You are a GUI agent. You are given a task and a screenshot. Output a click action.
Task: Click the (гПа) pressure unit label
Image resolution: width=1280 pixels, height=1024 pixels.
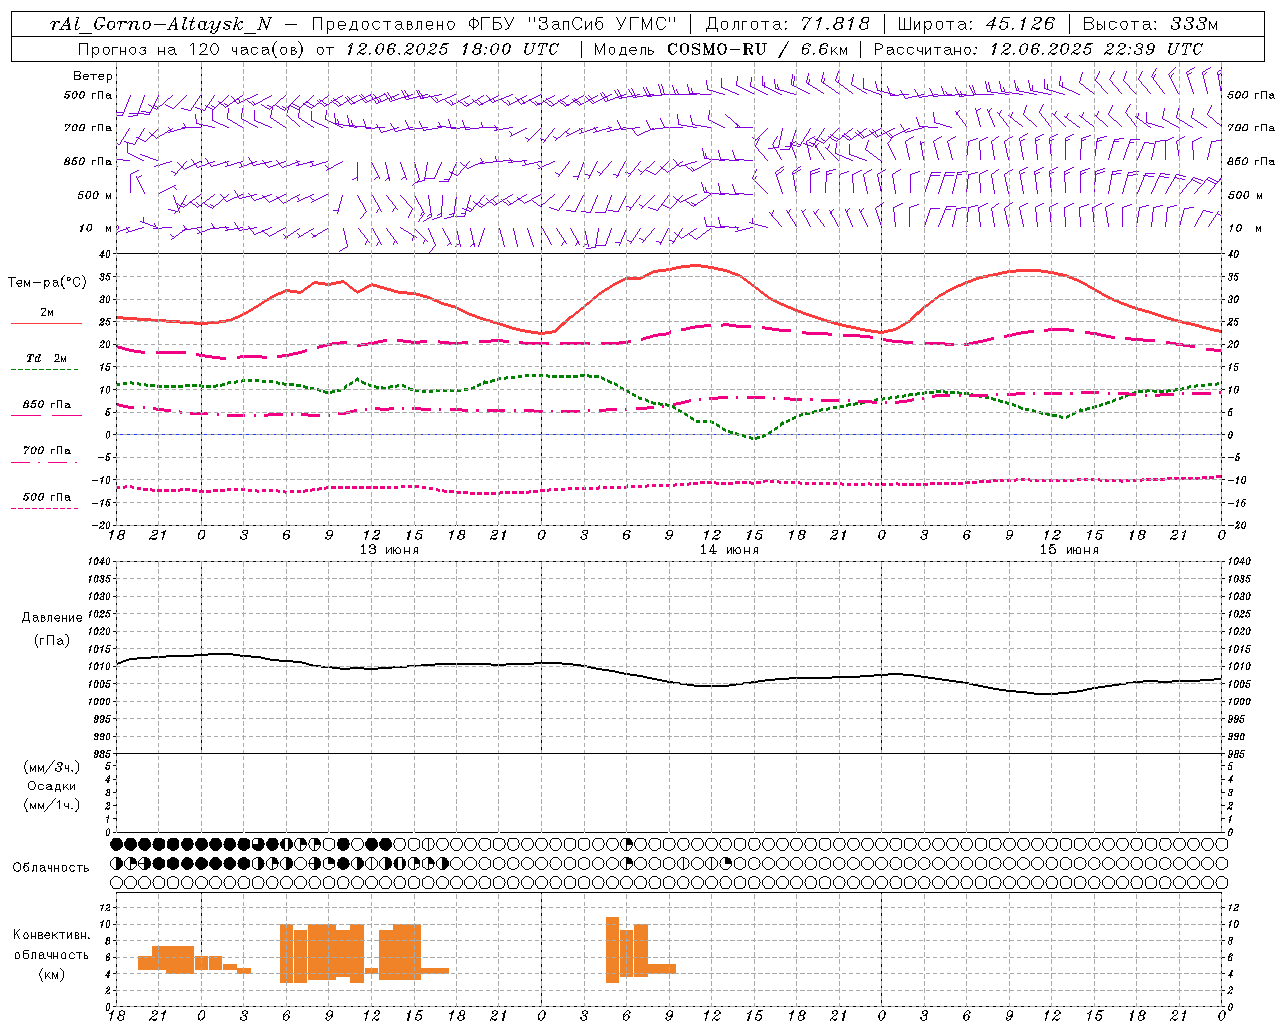pyautogui.click(x=52, y=640)
